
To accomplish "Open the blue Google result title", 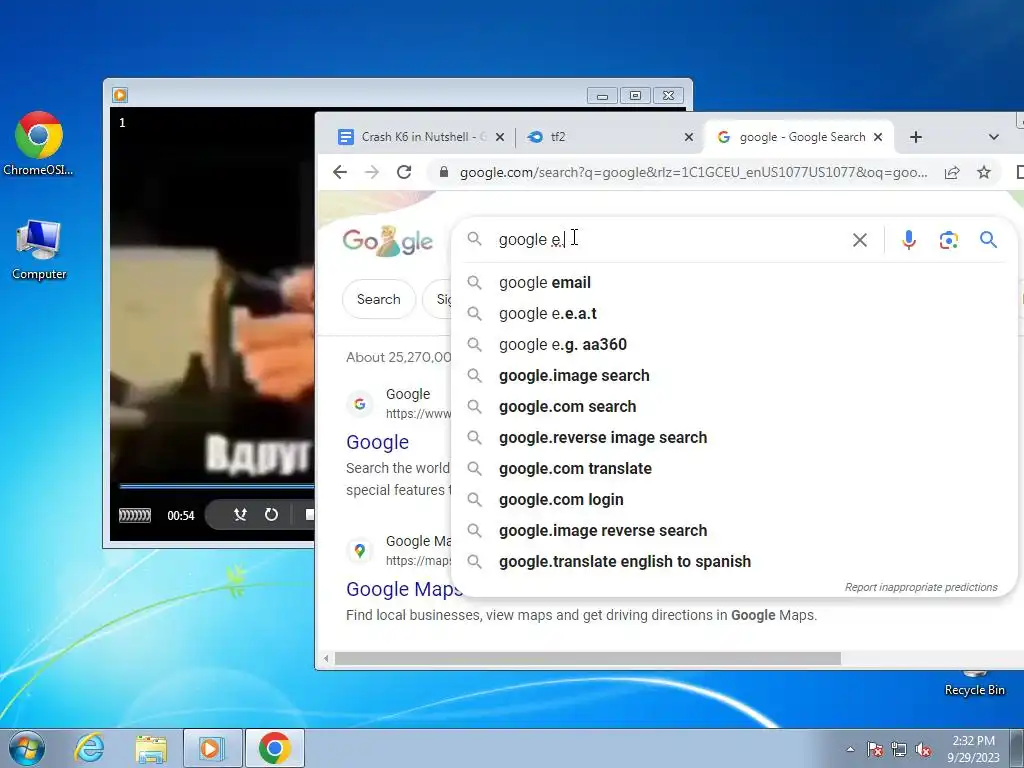I will click(x=377, y=442).
